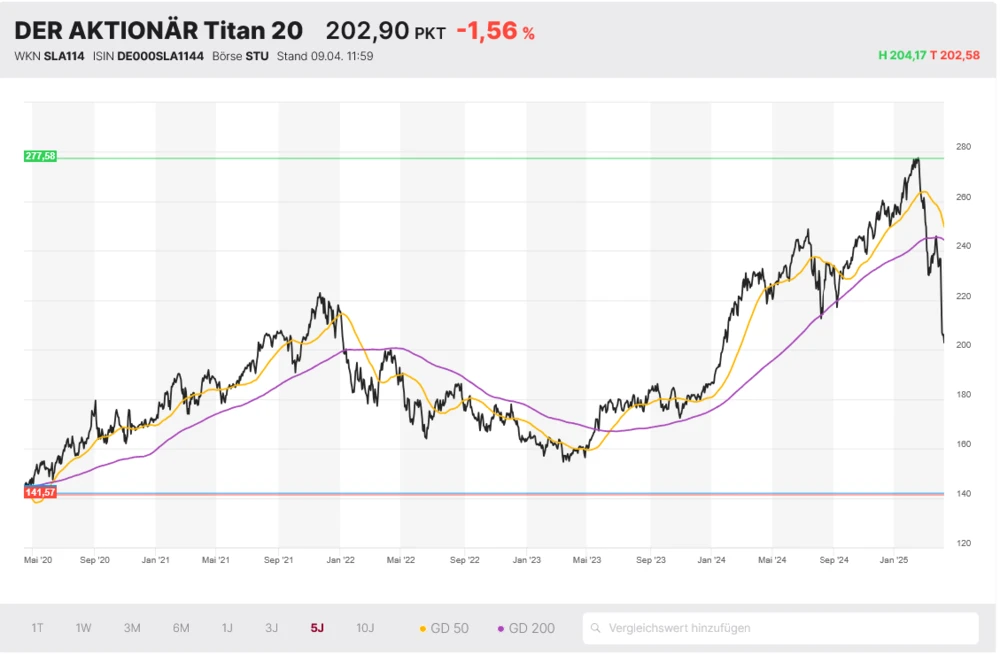Toggle the GD 200 moving average line

pos(525,628)
